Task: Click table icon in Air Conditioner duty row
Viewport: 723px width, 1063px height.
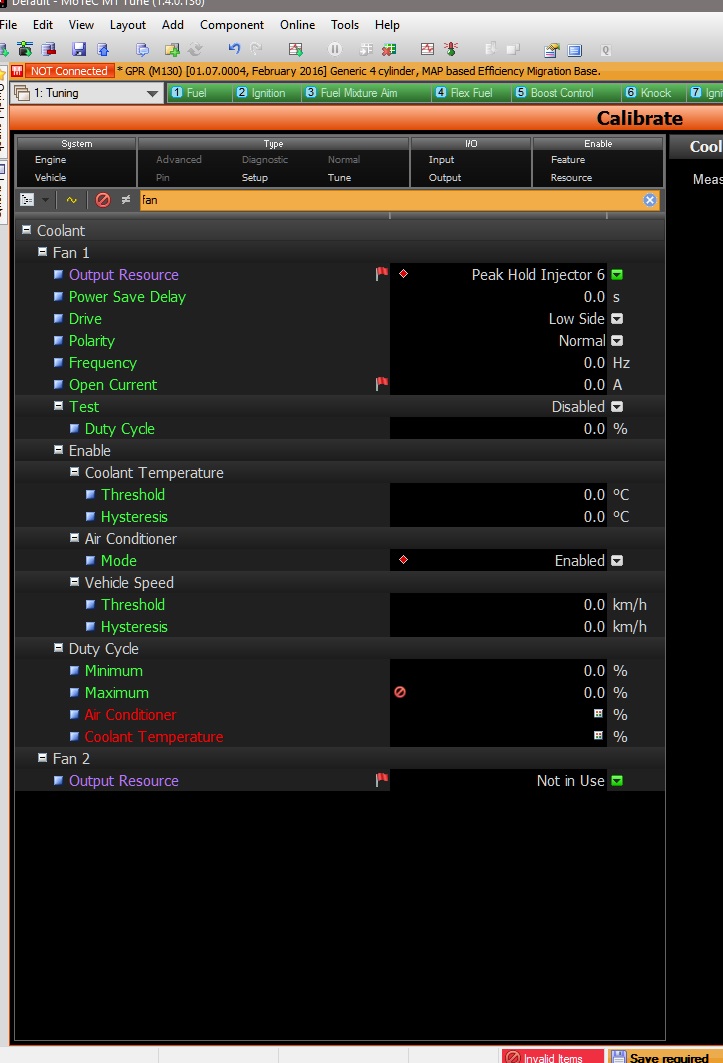Action: (x=598, y=713)
